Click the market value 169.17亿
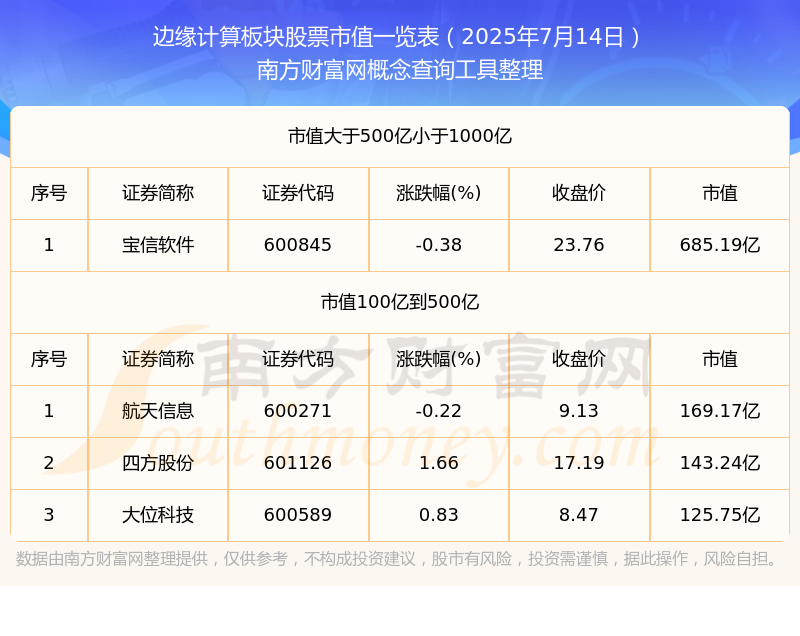This screenshot has width=800, height=636. click(x=720, y=411)
